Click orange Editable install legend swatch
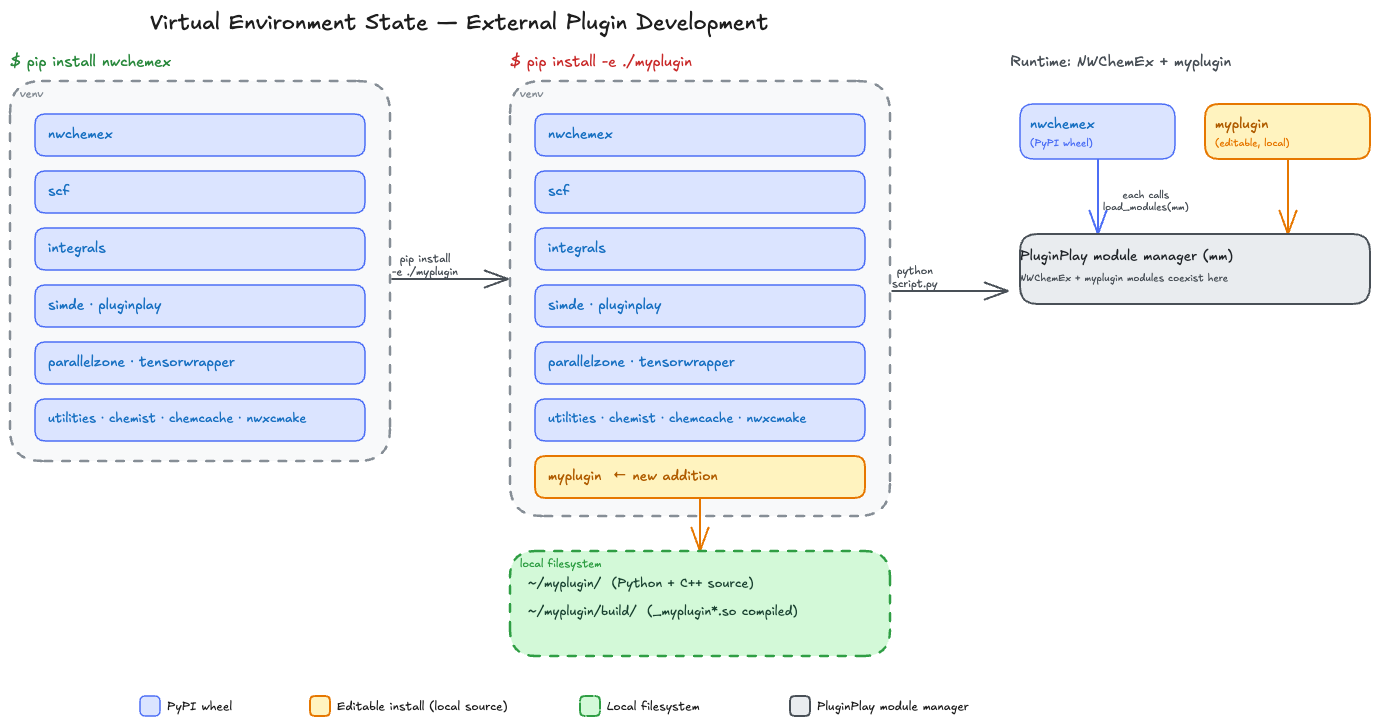 click(x=320, y=706)
